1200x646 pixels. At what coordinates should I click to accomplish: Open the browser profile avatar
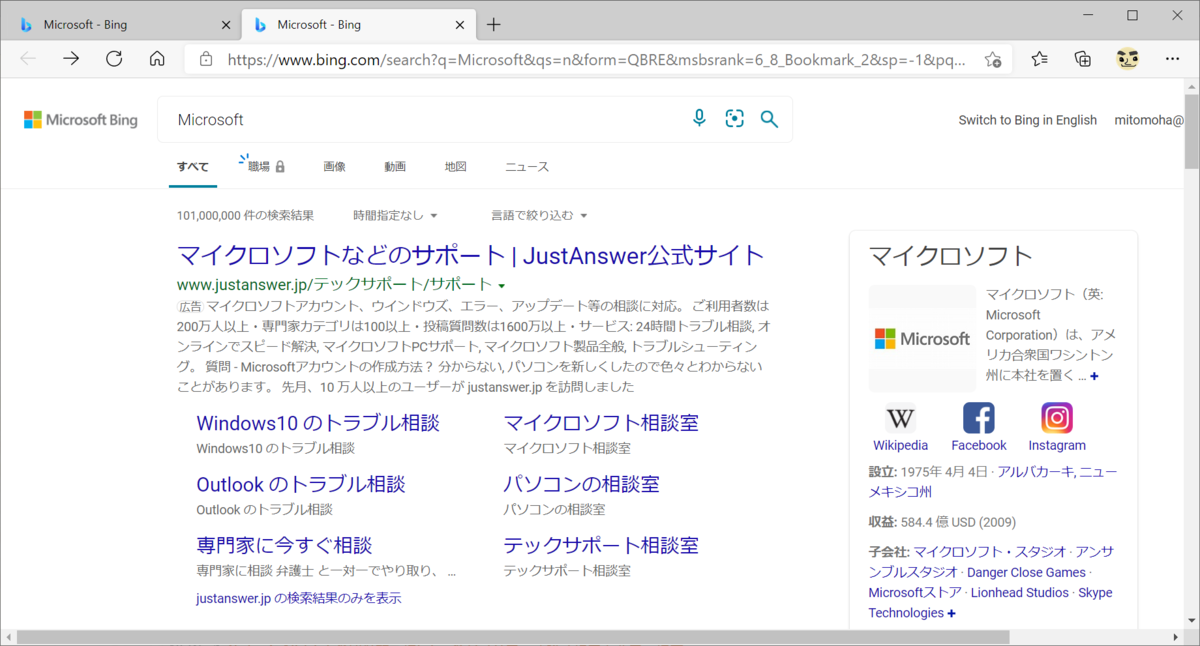click(1128, 59)
